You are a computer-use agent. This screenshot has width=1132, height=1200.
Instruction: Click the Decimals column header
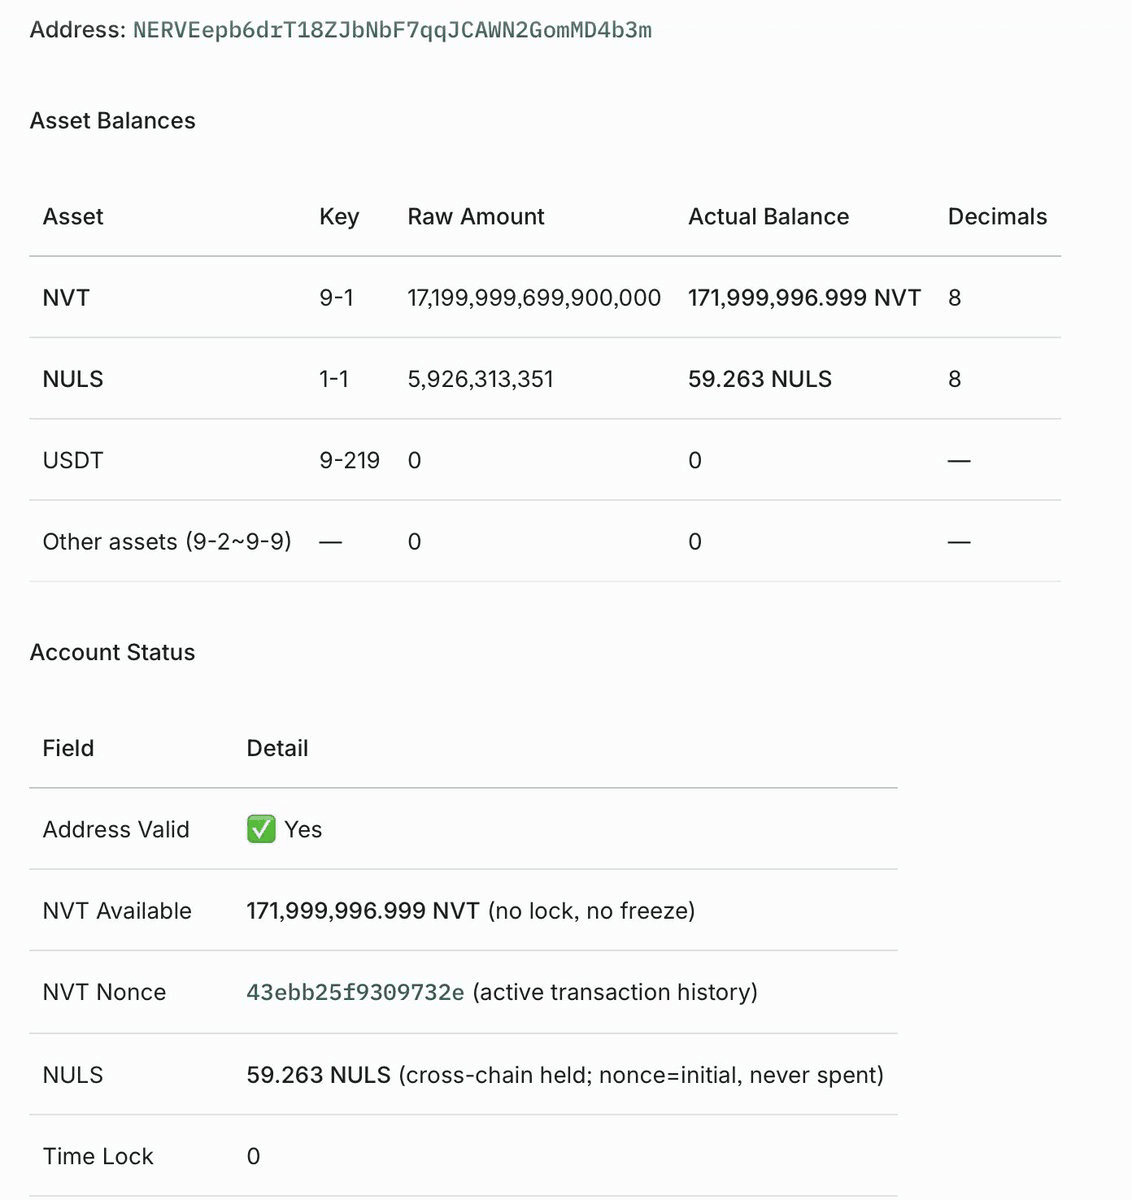click(997, 217)
